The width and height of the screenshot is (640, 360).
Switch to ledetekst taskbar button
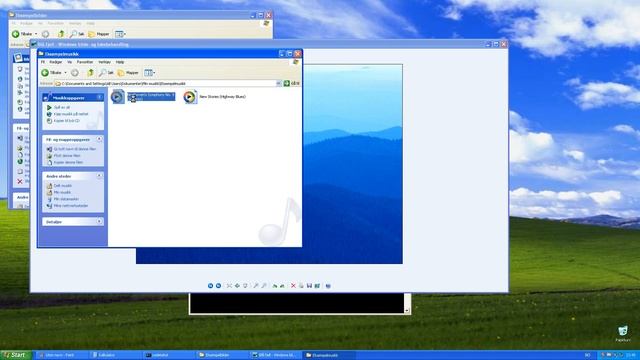tap(168, 355)
